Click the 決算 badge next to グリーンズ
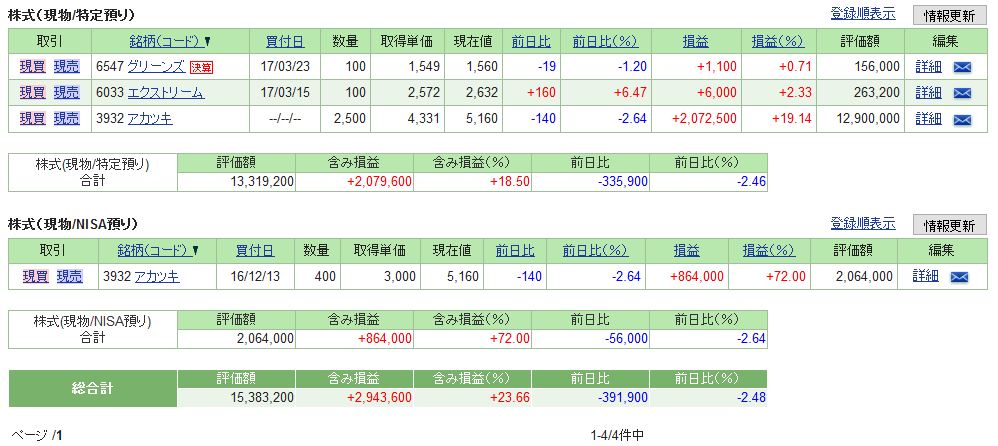998x446 pixels. point(200,67)
